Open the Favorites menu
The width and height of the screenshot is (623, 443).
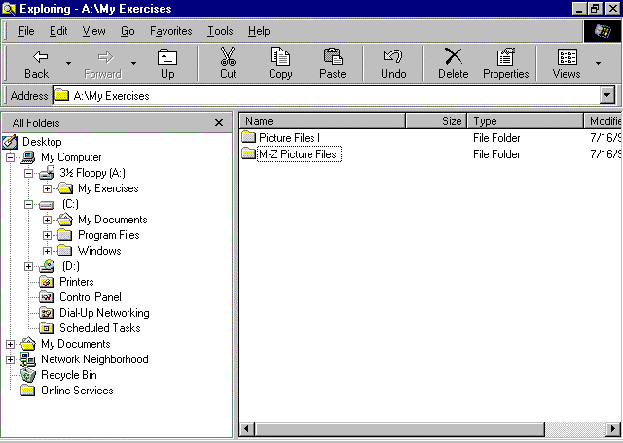coord(171,31)
